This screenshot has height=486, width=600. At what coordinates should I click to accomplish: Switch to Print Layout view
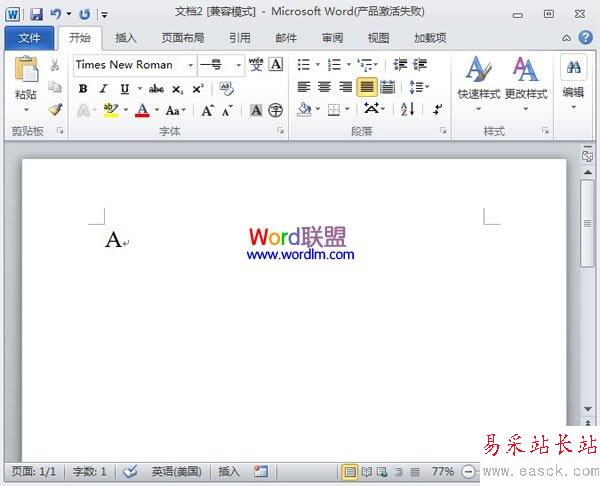click(x=349, y=472)
